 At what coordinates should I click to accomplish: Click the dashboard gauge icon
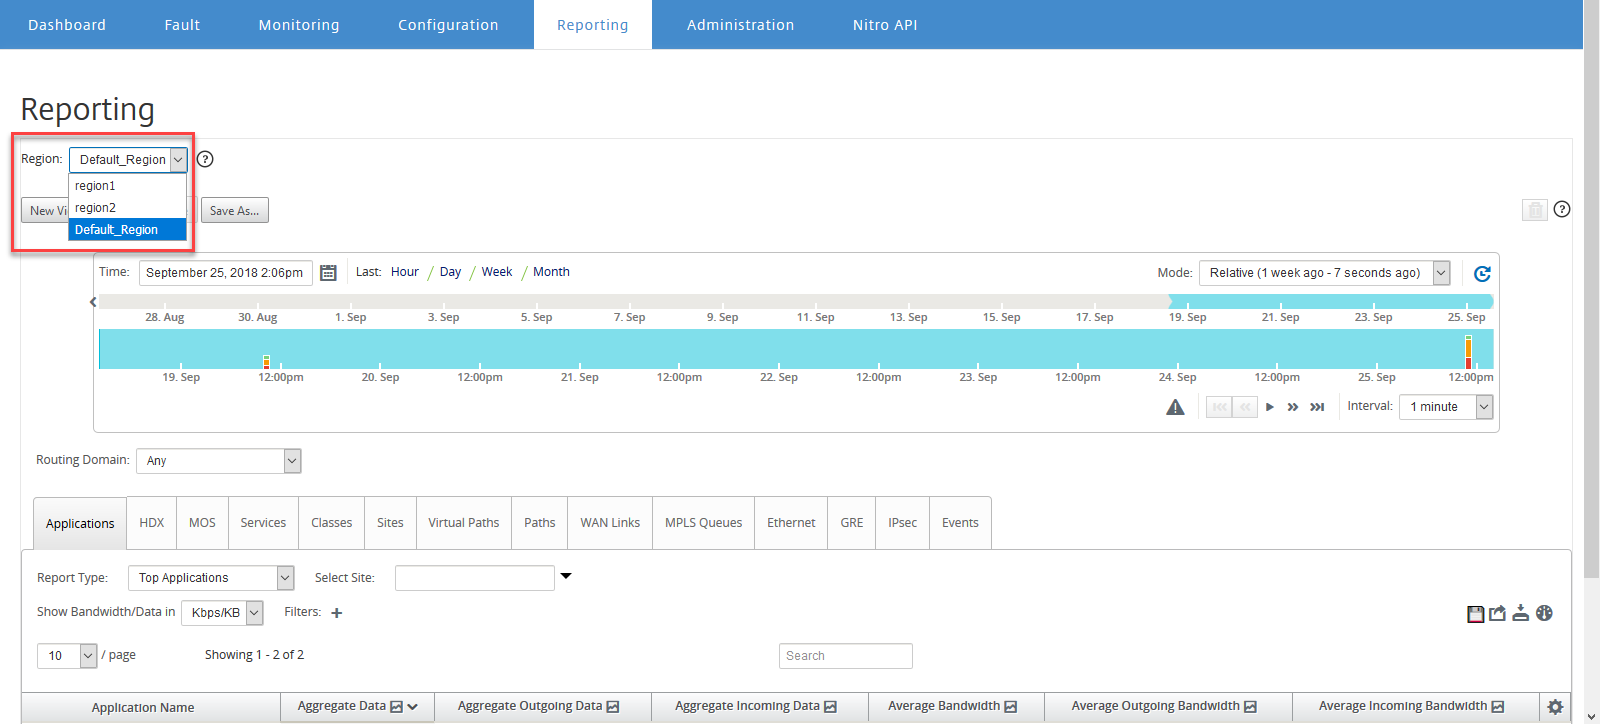click(1544, 613)
